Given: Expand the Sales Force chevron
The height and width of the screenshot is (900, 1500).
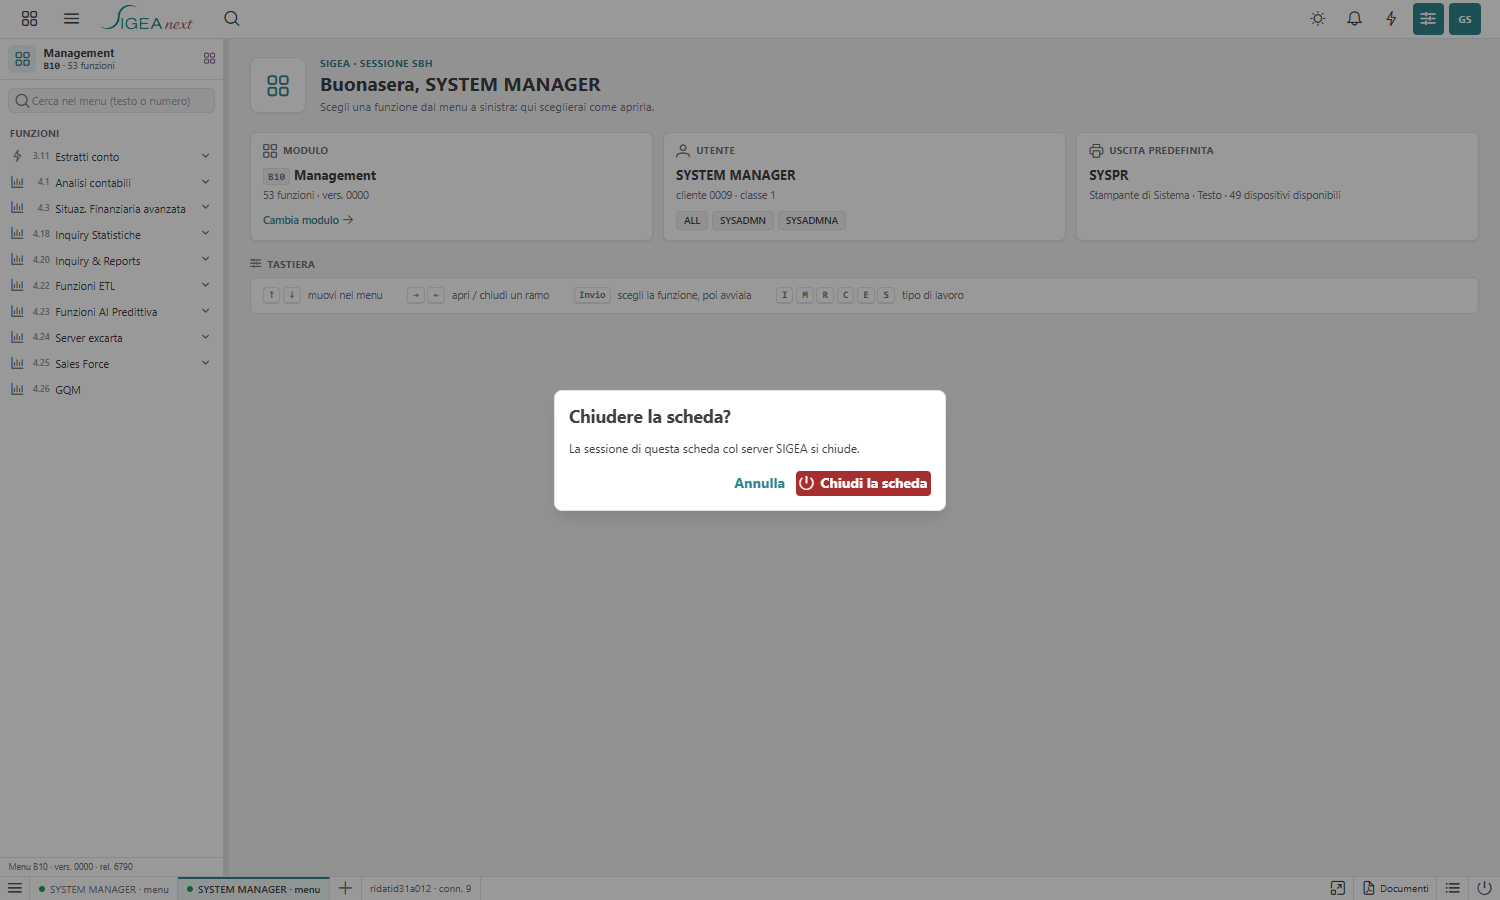Looking at the screenshot, I should click(205, 363).
